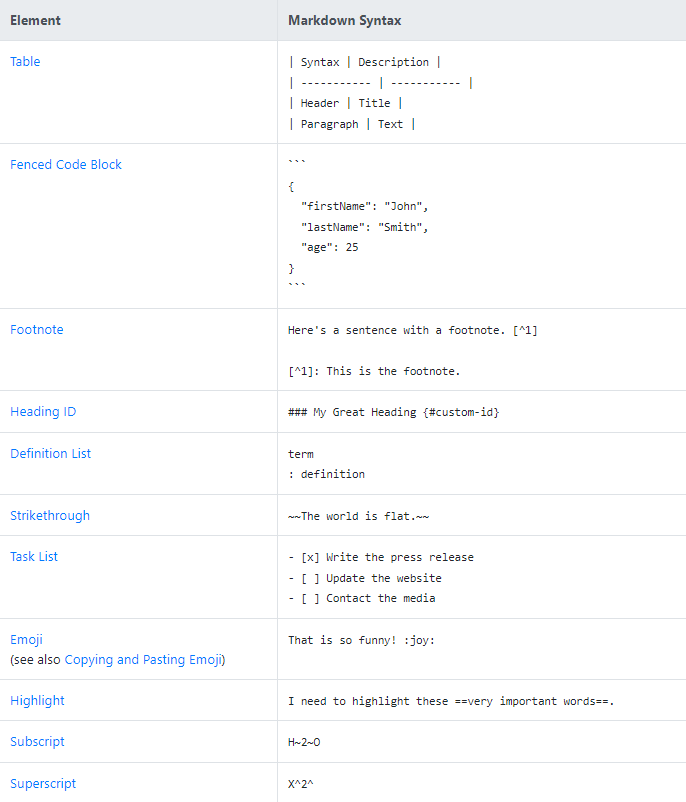686x802 pixels.
Task: Click '### My Great Heading {#custom-id}' text
Action: tap(393, 412)
